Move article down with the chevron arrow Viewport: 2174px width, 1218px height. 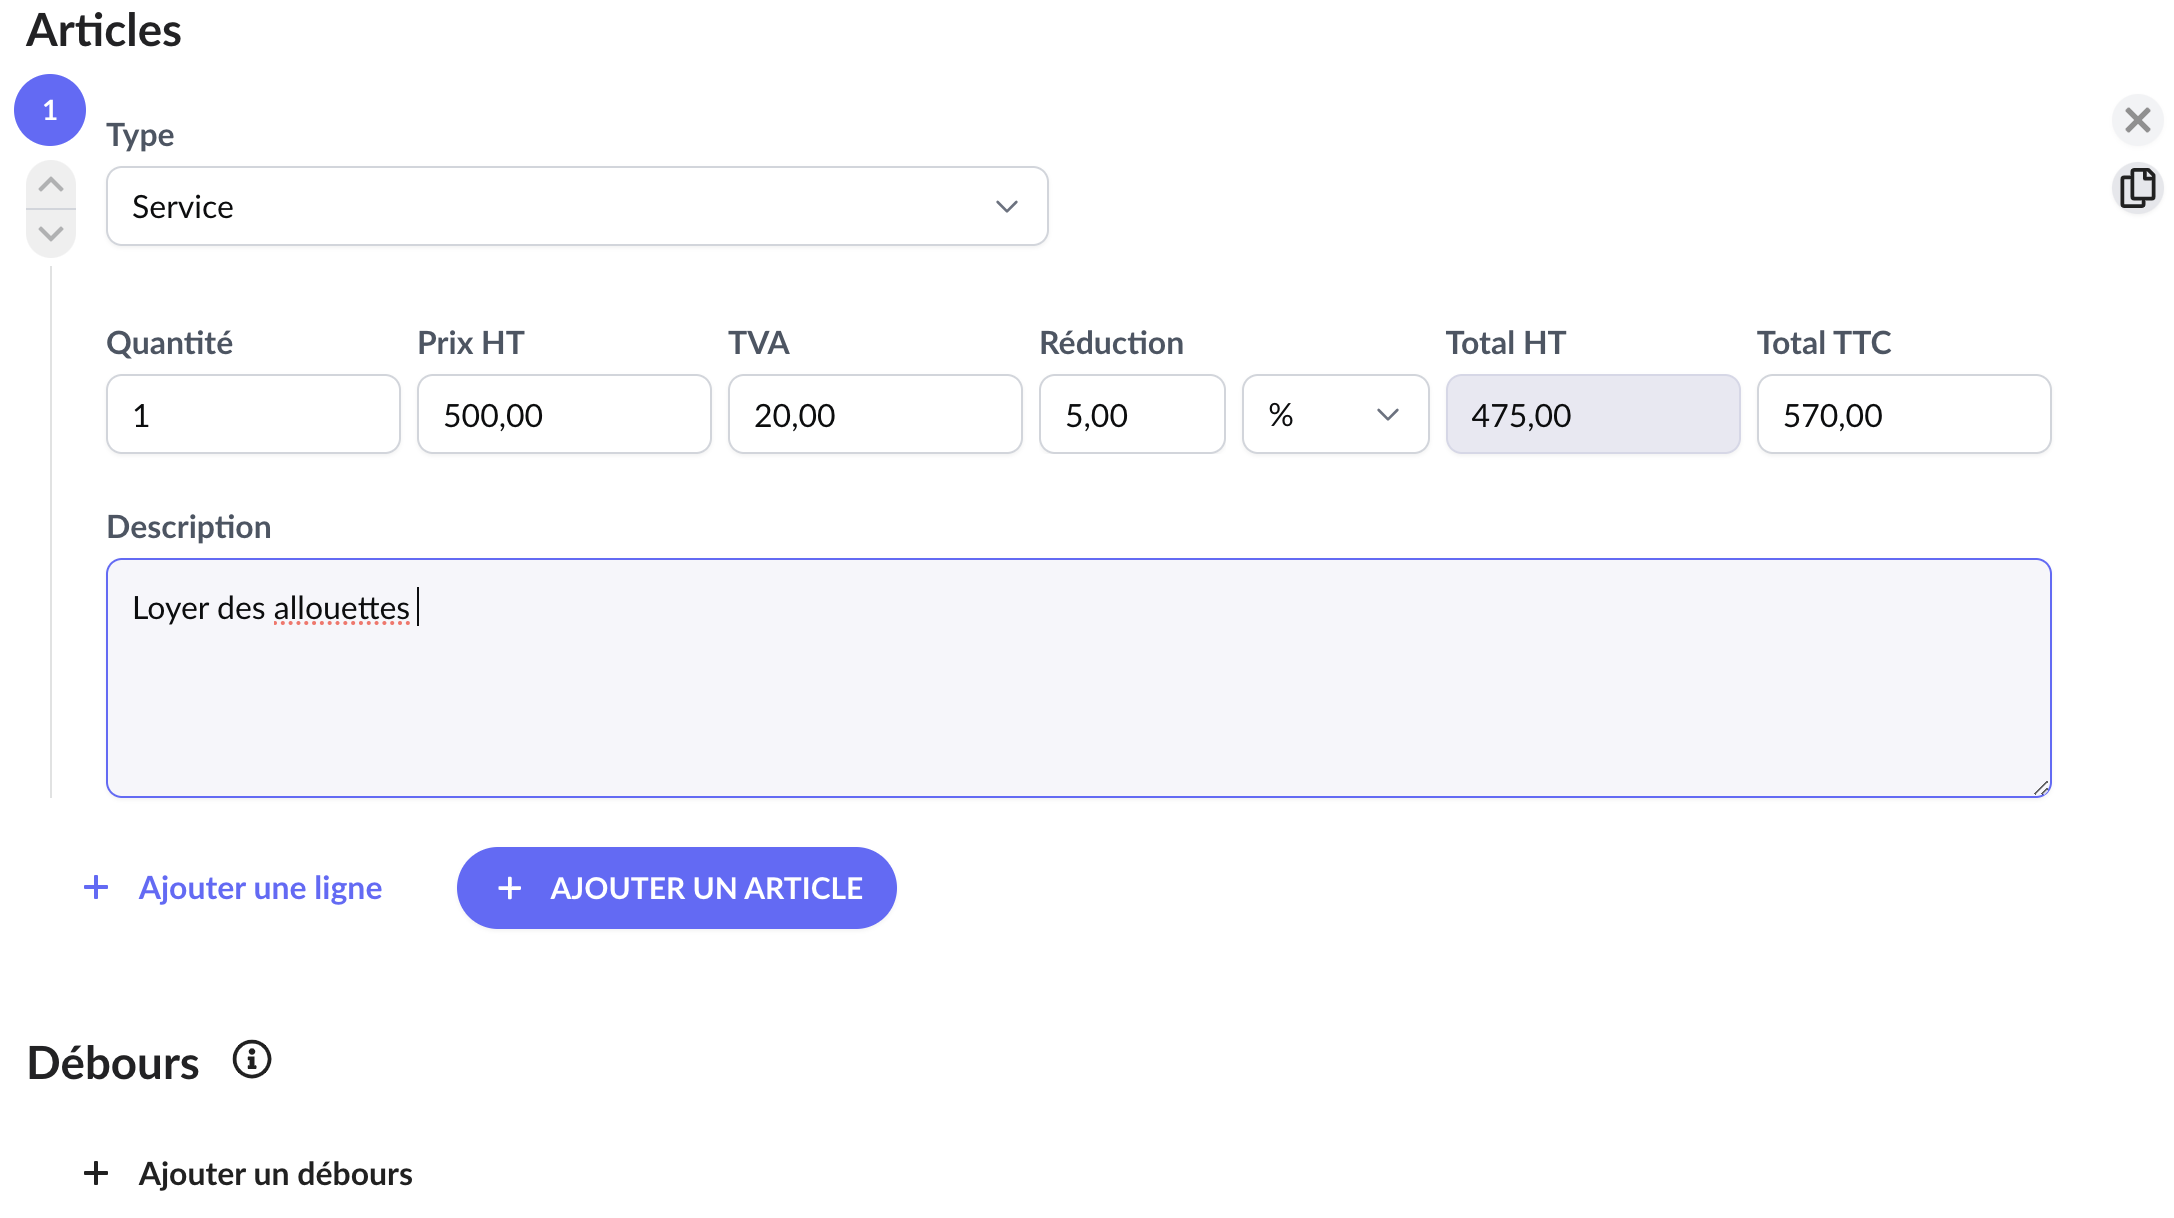(51, 234)
